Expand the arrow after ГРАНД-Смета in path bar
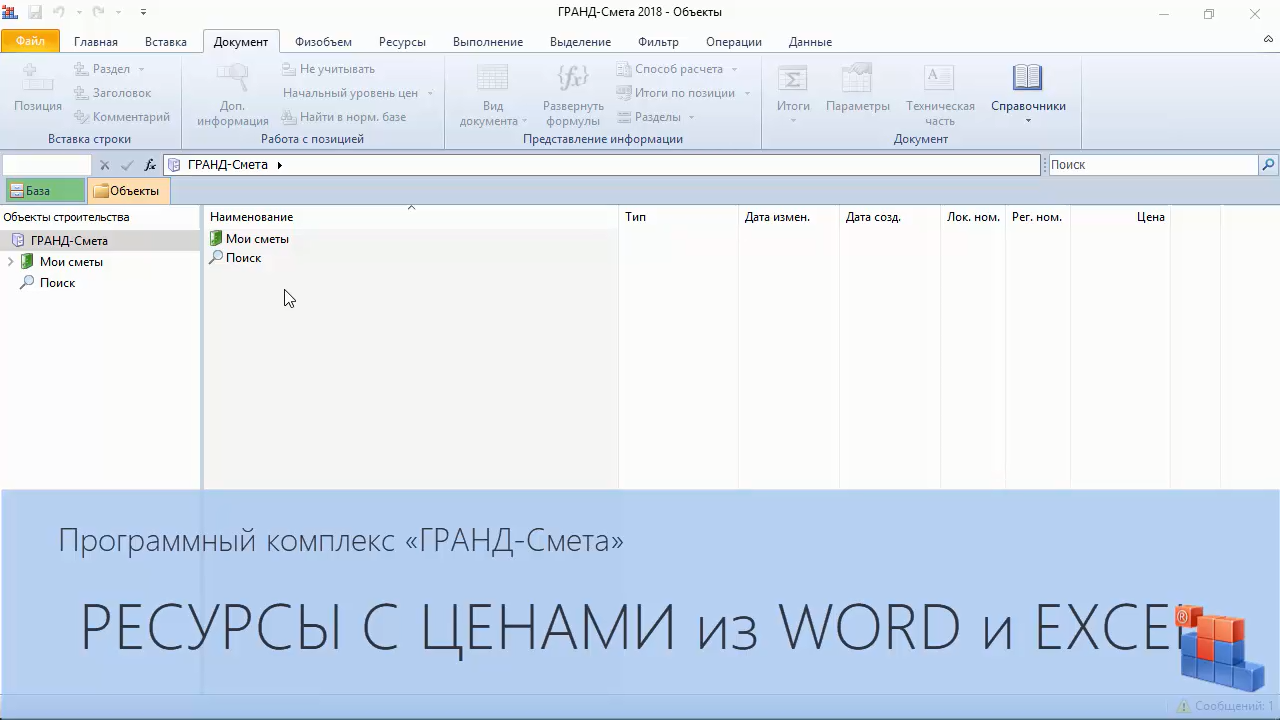 tap(279, 165)
